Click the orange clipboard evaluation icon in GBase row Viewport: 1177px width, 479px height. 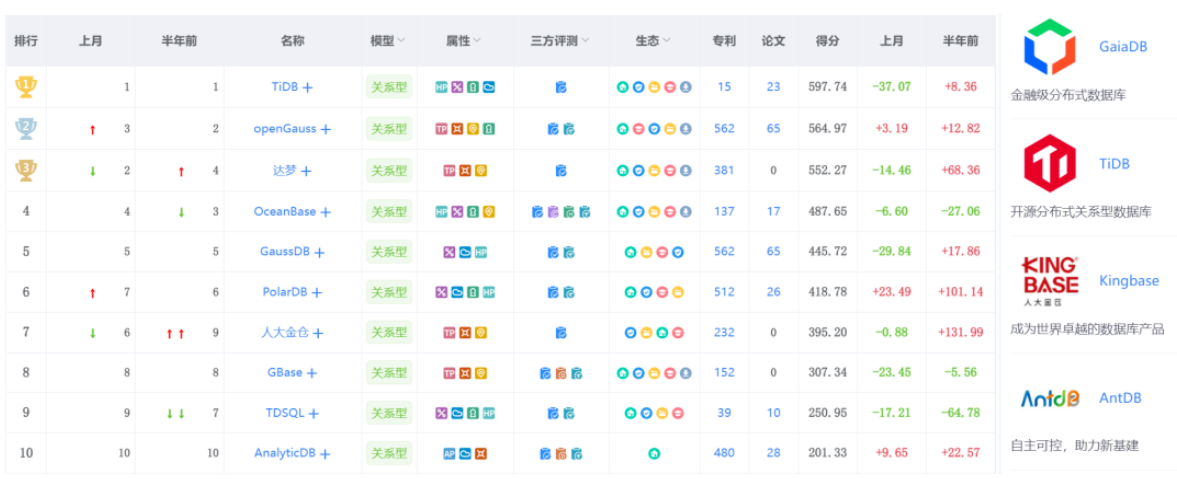coord(561,373)
